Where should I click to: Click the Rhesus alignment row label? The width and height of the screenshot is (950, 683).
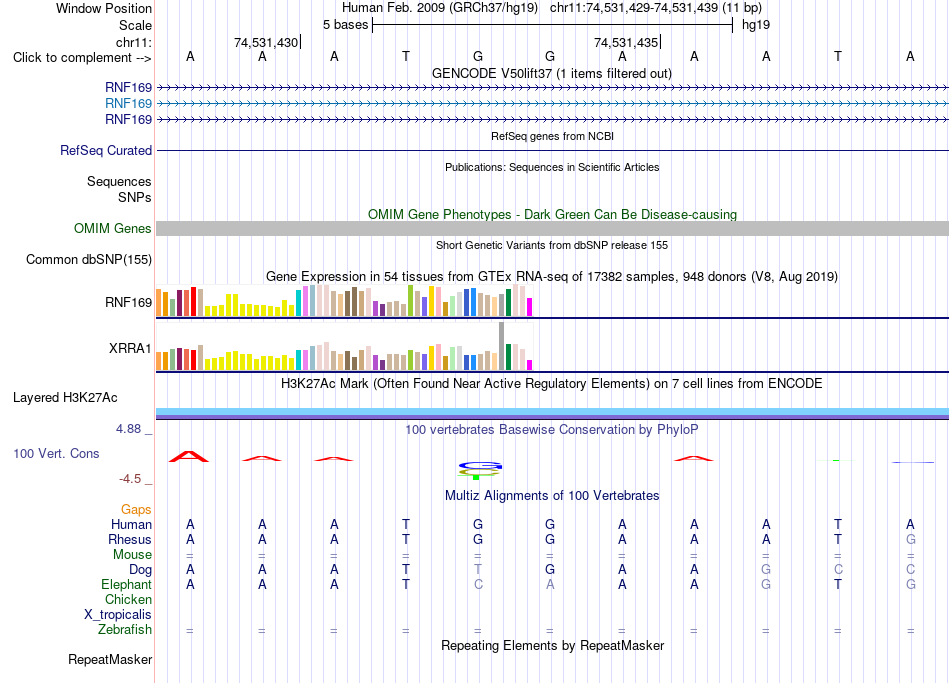(130, 540)
